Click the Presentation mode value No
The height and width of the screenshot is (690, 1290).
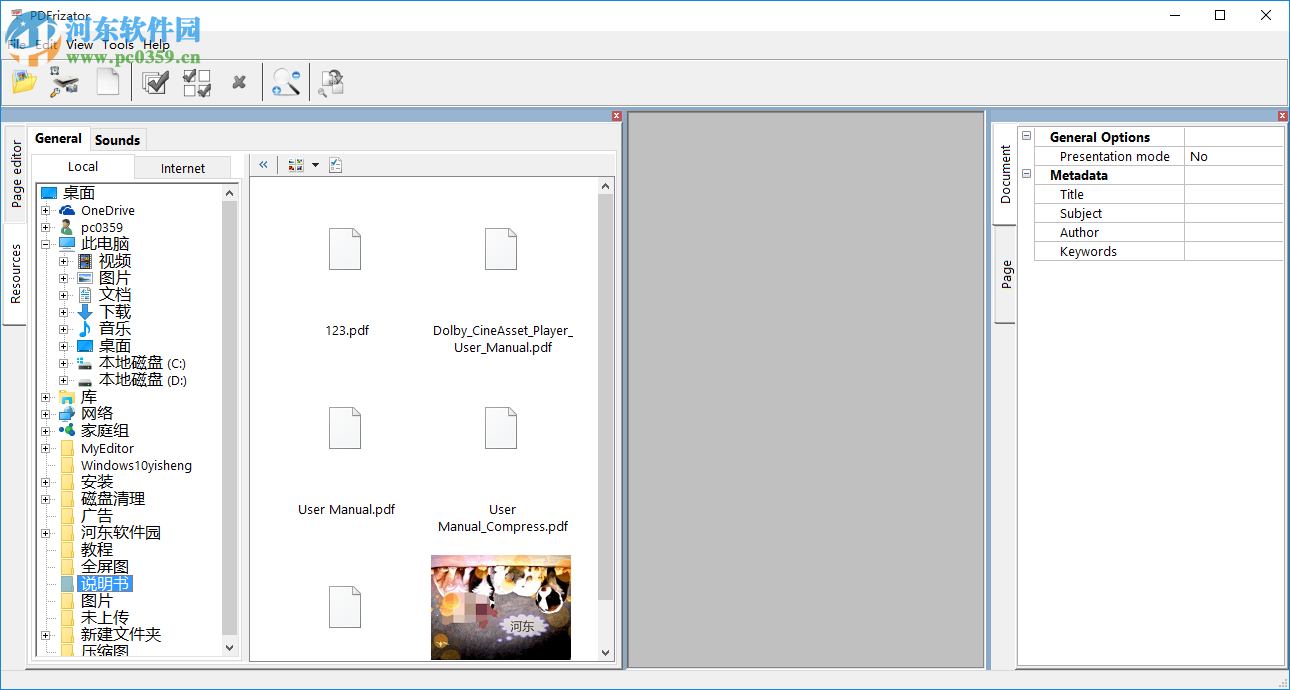click(x=1233, y=156)
